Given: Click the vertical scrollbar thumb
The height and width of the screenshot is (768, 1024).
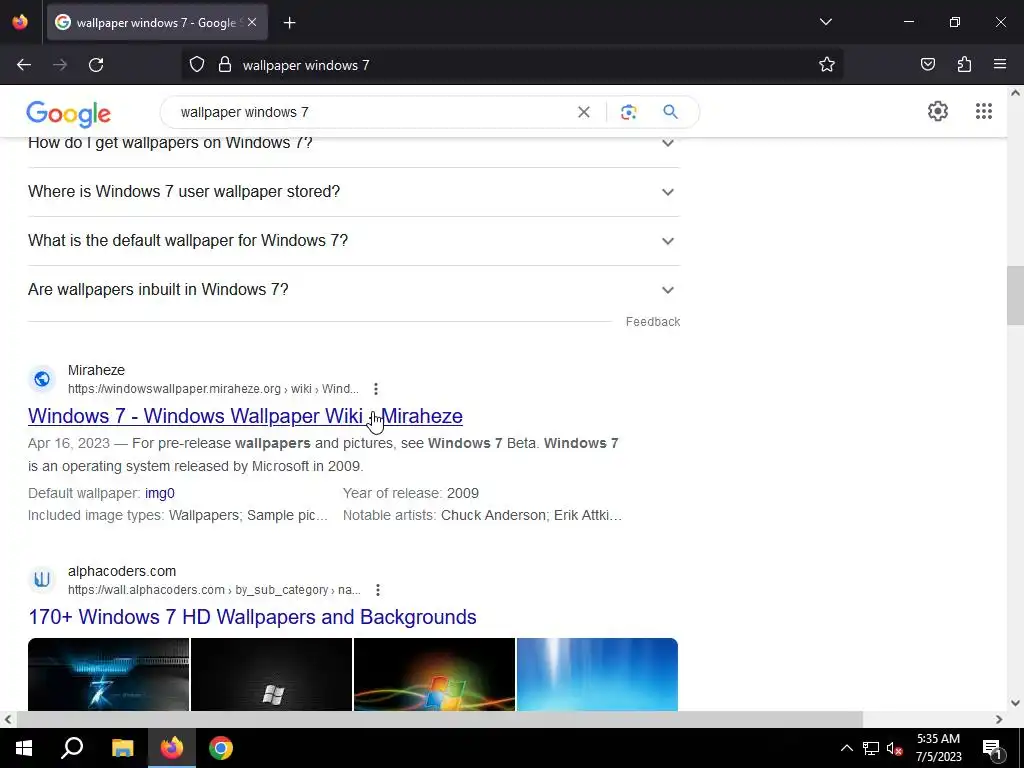Looking at the screenshot, I should 1015,295.
